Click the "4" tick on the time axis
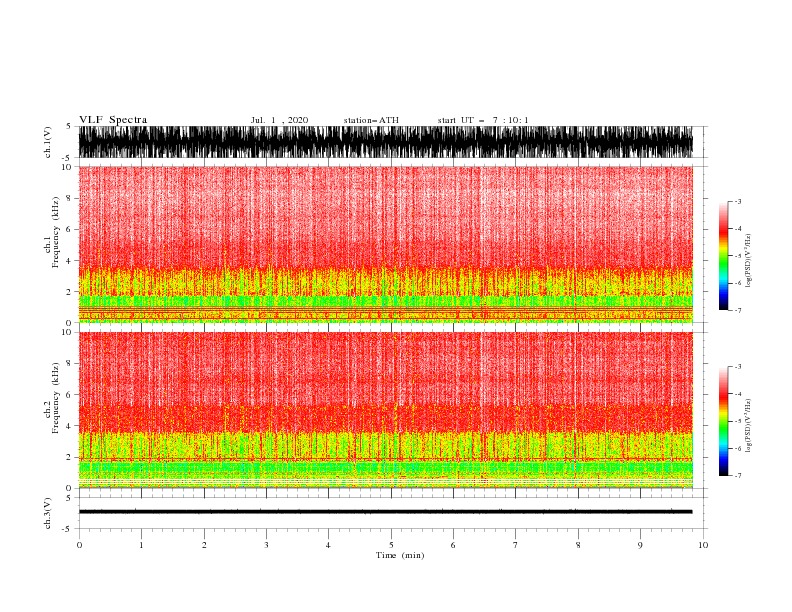792x612 pixels. pos(328,545)
